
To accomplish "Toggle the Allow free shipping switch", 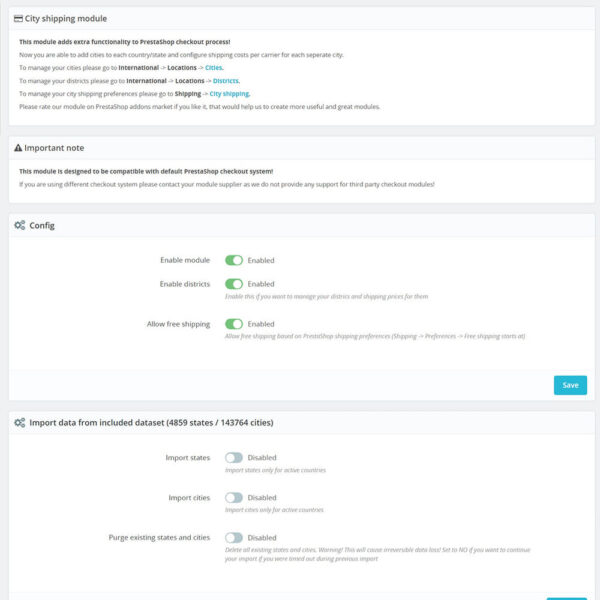I will point(234,324).
